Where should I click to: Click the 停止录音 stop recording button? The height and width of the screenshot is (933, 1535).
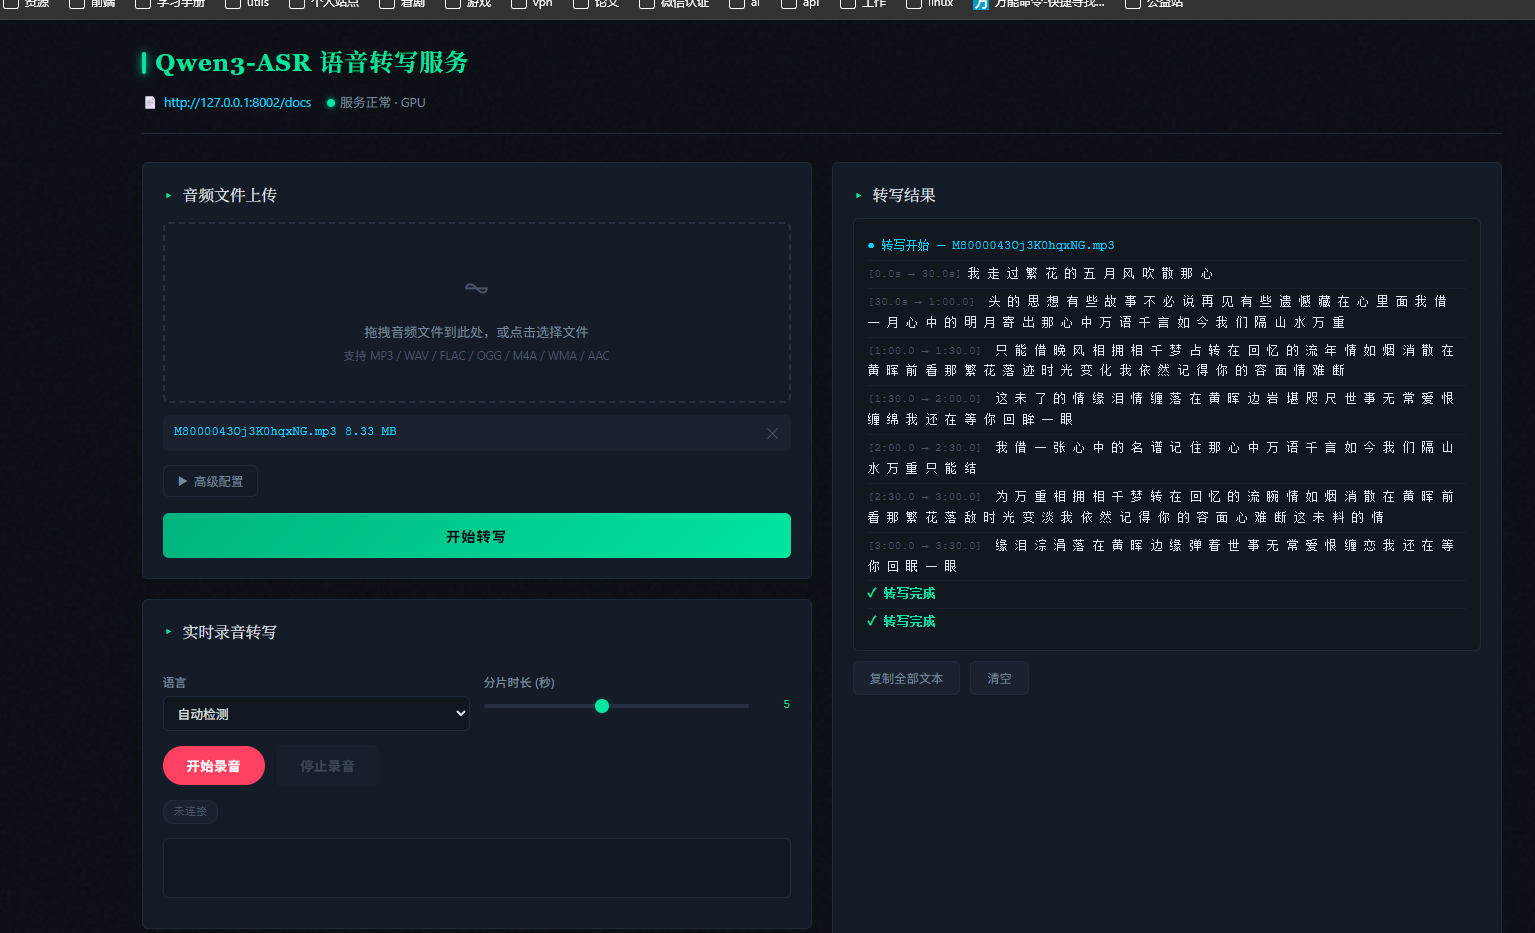pos(327,766)
